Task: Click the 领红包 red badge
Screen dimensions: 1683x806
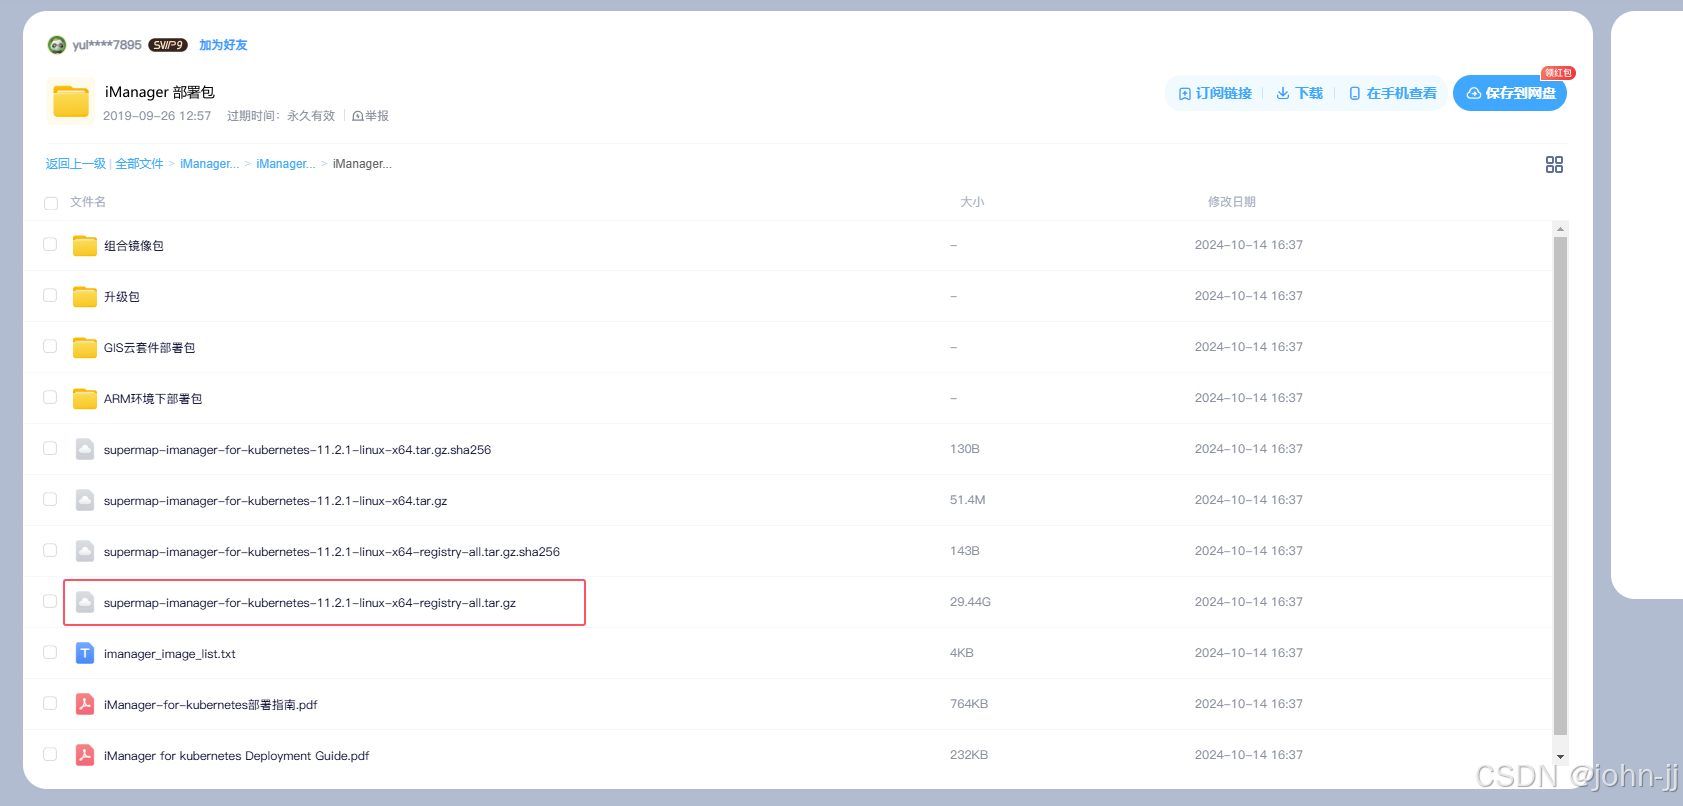Action: (x=1558, y=73)
